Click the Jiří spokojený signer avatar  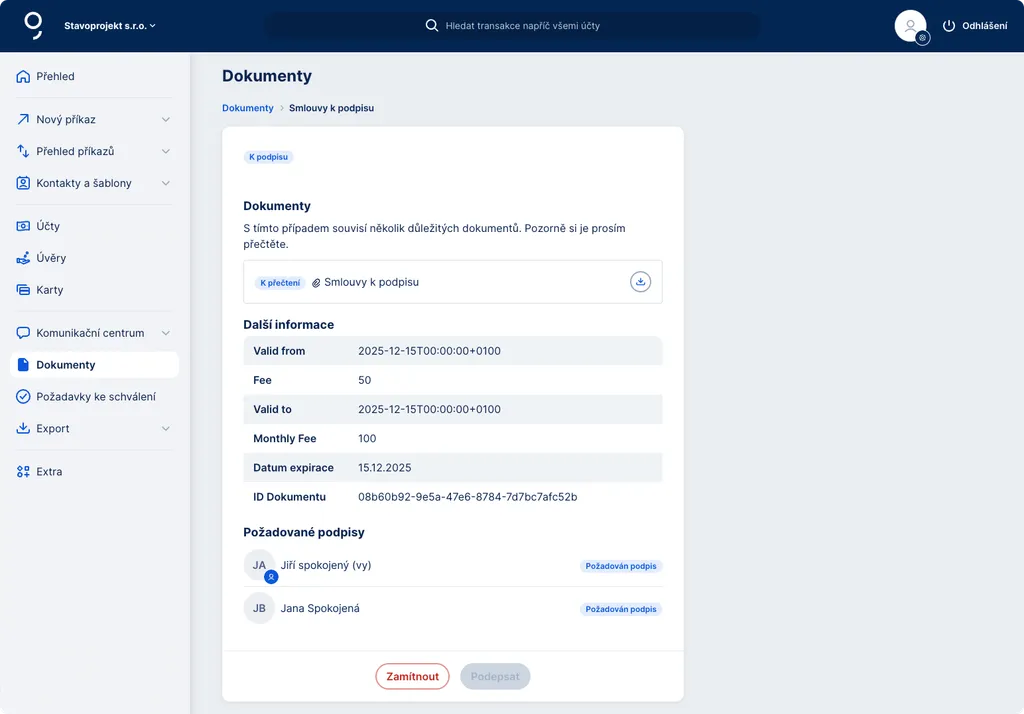coord(259,565)
